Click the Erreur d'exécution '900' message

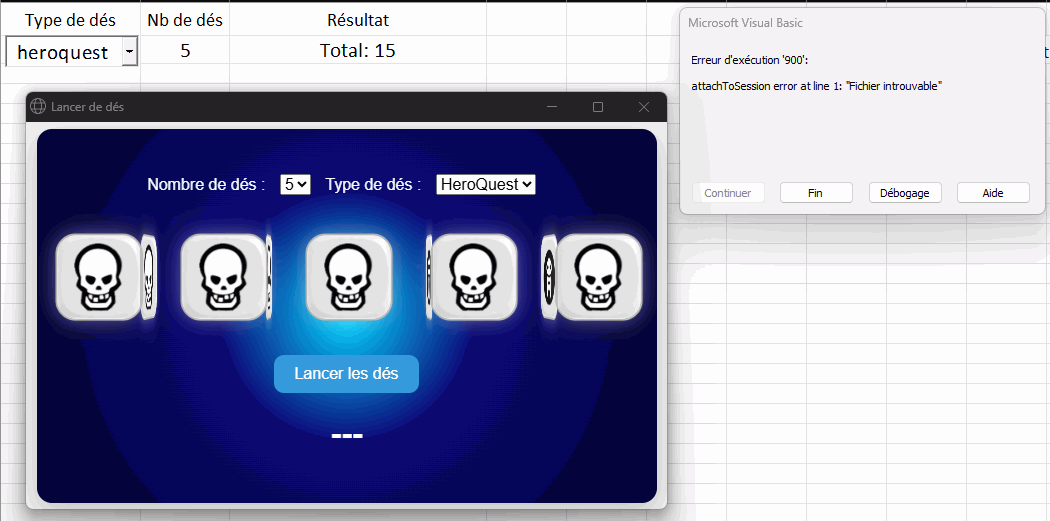click(x=749, y=61)
